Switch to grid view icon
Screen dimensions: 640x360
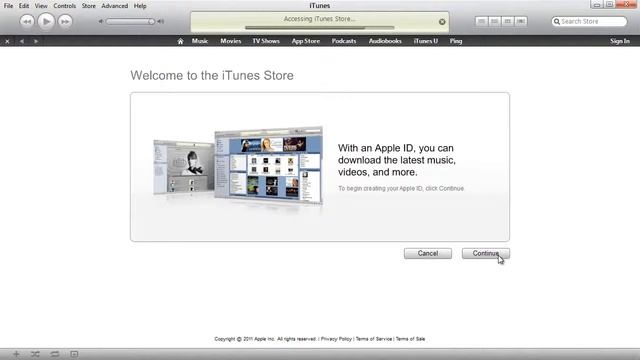507,21
